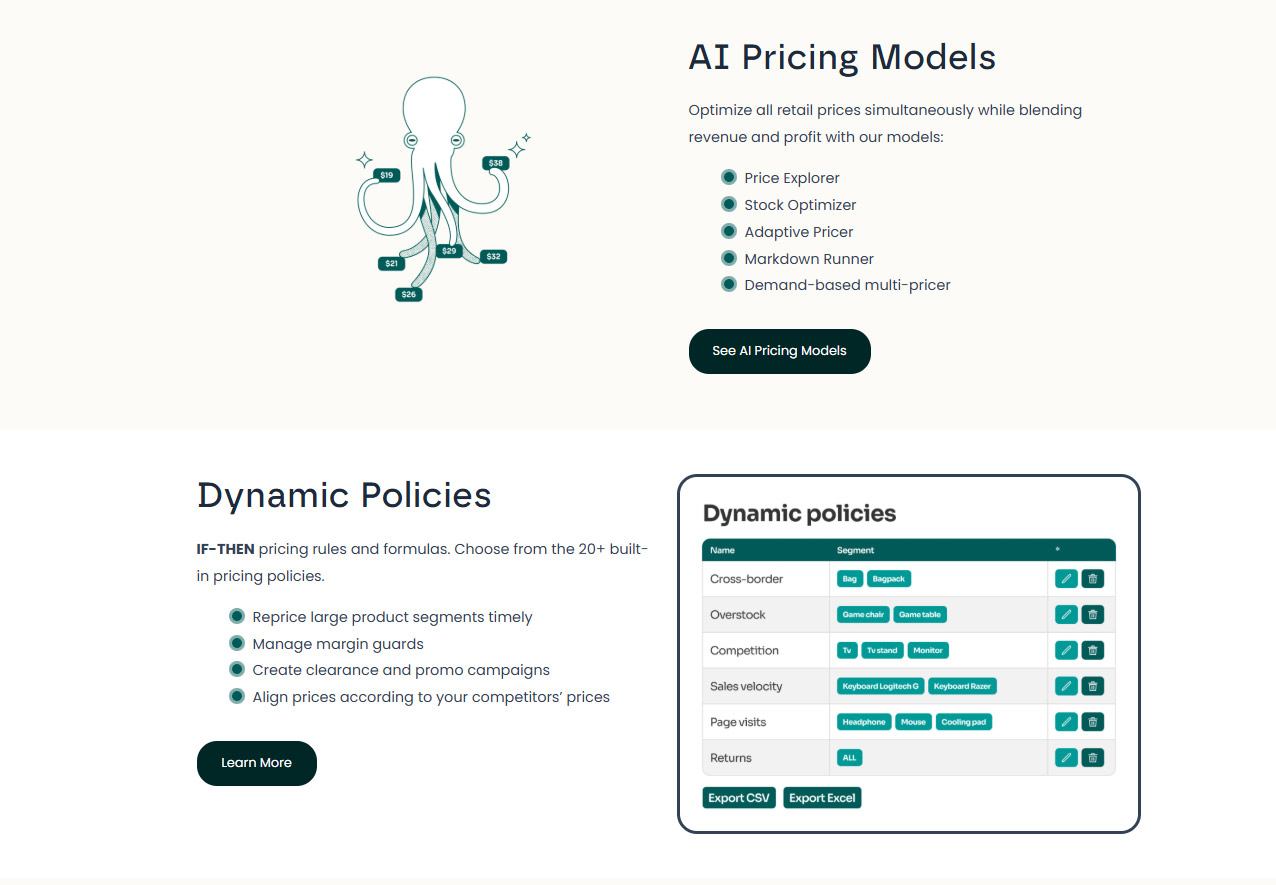Image resolution: width=1276 pixels, height=885 pixels.
Task: Click the edit pencil icon for Overstock
Action: (x=1066, y=615)
